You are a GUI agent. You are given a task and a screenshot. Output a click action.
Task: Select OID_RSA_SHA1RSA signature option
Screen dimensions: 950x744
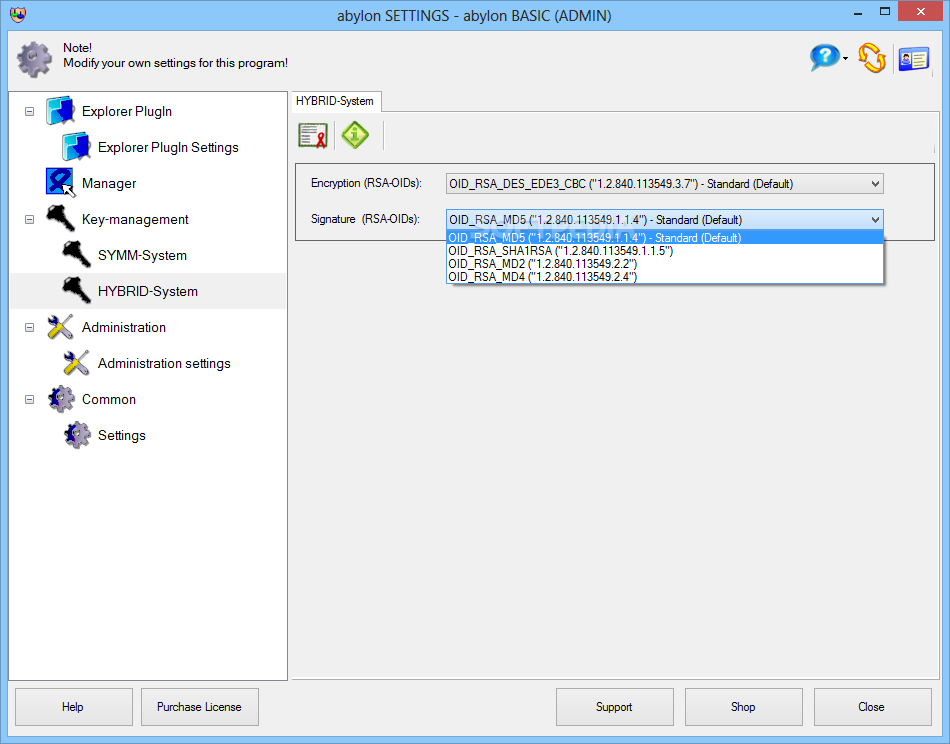(665, 251)
